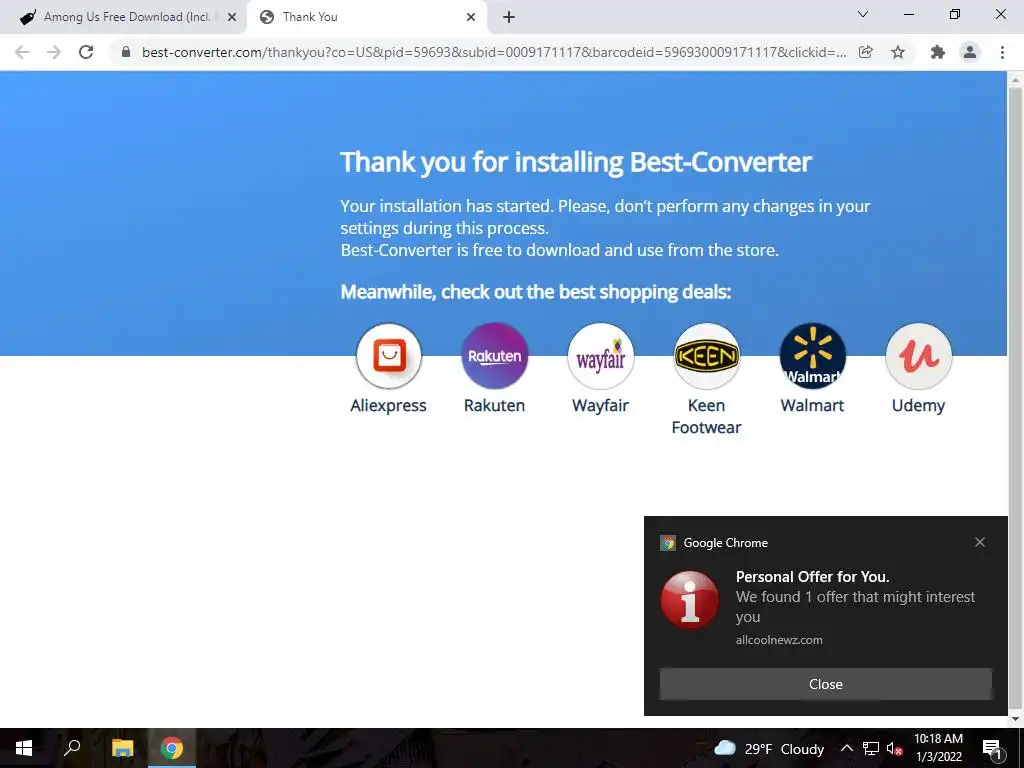
Task: Share this page from address bar
Action: tap(865, 52)
